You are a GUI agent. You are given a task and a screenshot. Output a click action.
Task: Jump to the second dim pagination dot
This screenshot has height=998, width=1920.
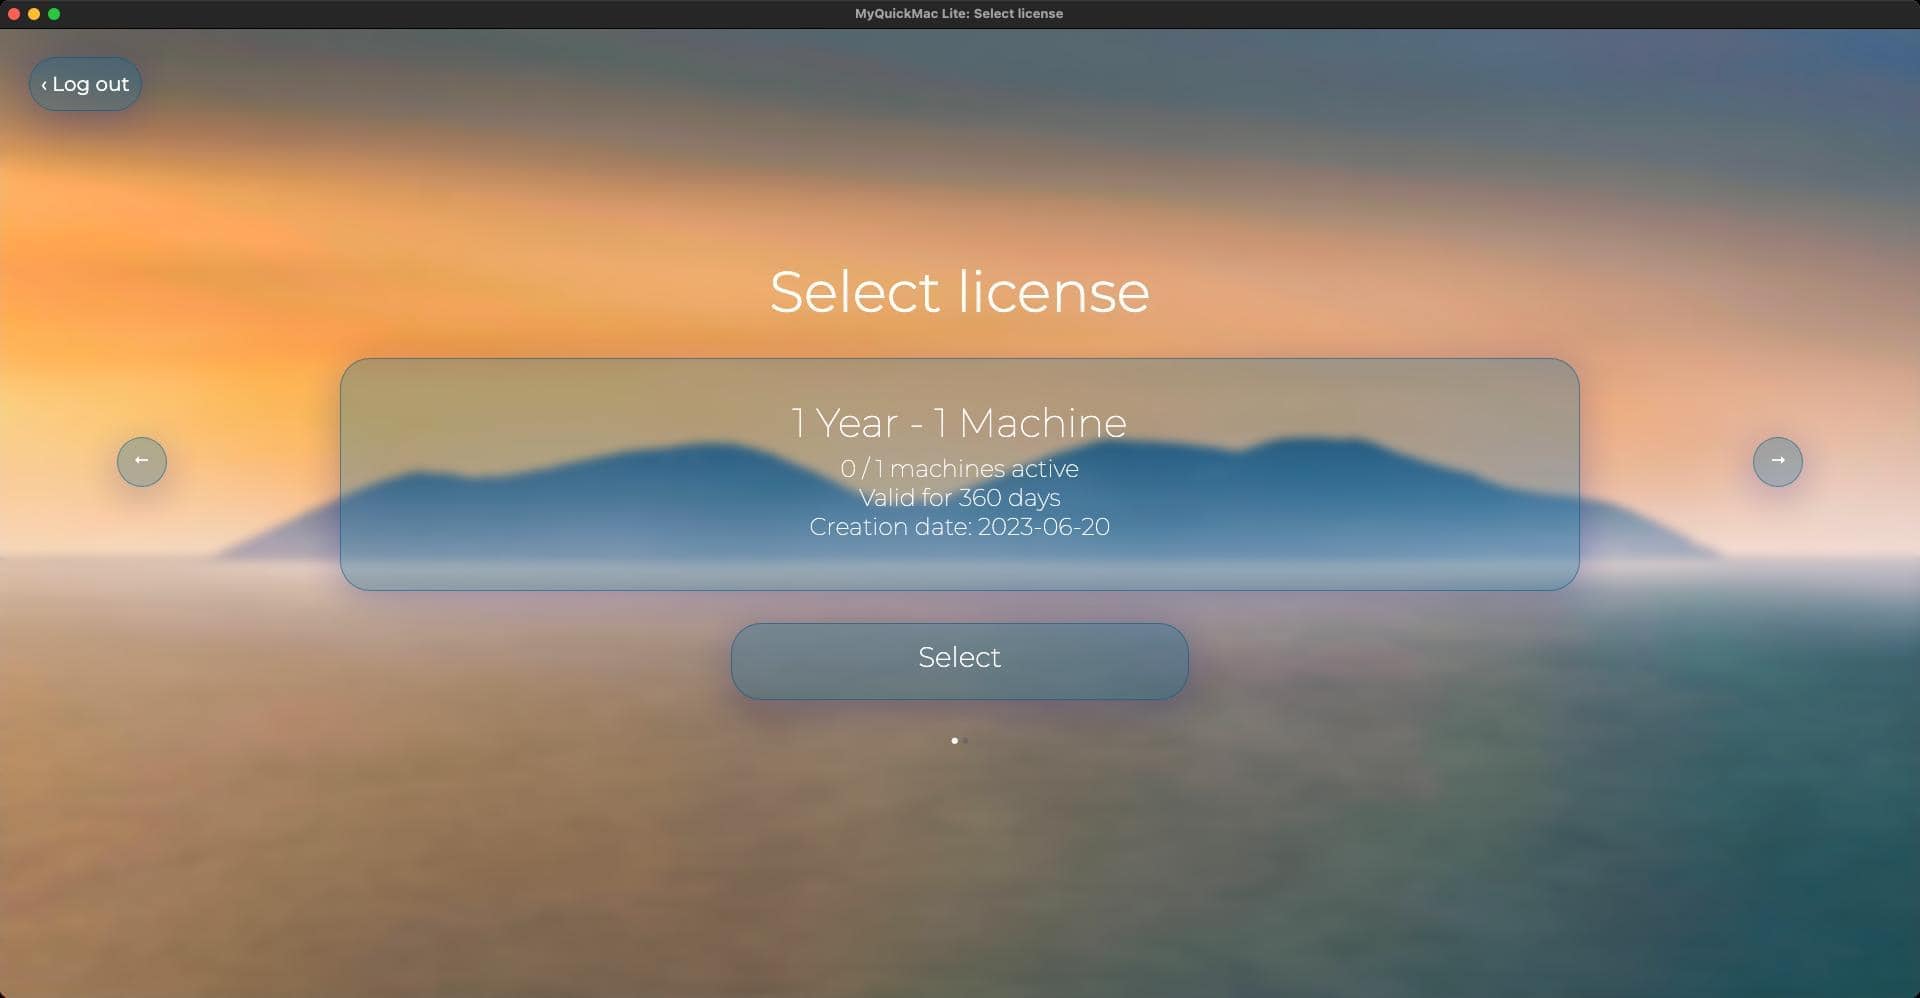pyautogui.click(x=966, y=741)
